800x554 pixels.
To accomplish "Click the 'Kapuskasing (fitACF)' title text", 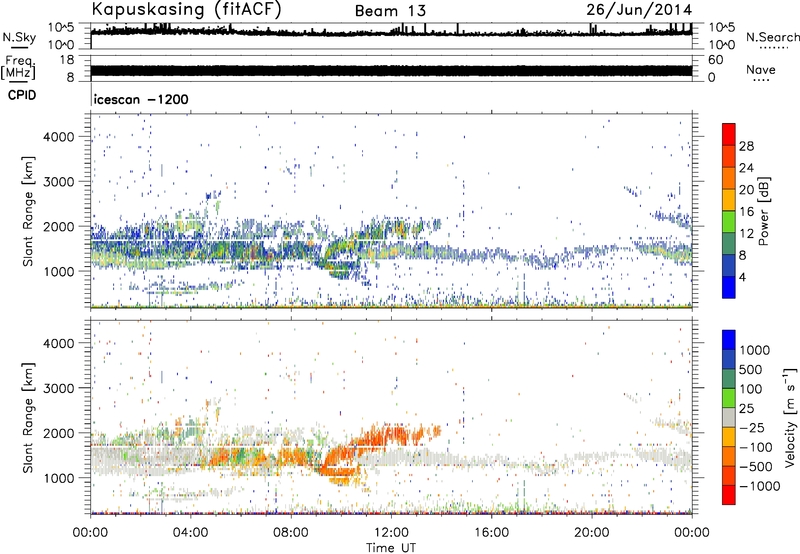I will tap(186, 10).
